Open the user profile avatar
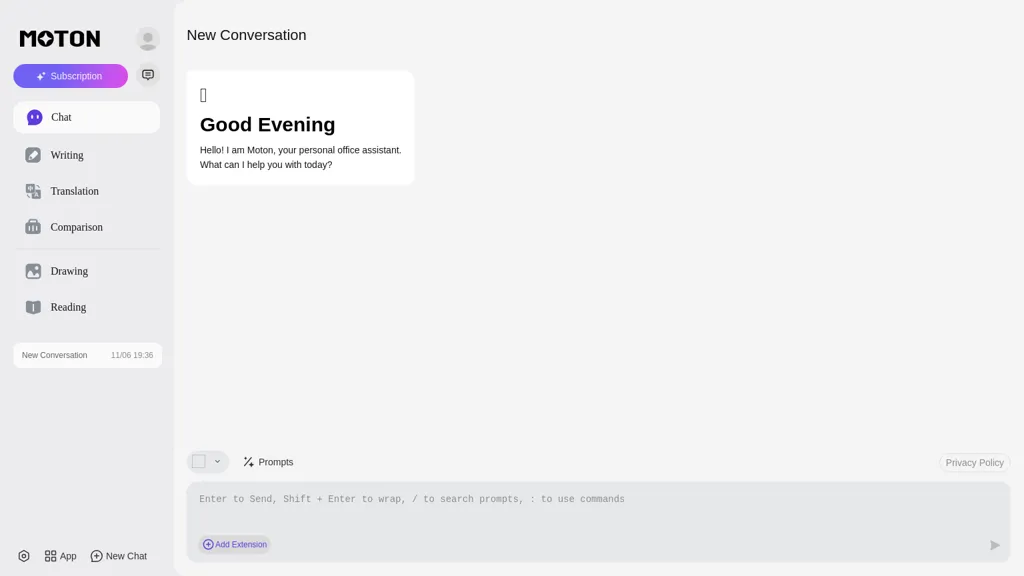Screen dimensions: 1024x576 [148, 39]
